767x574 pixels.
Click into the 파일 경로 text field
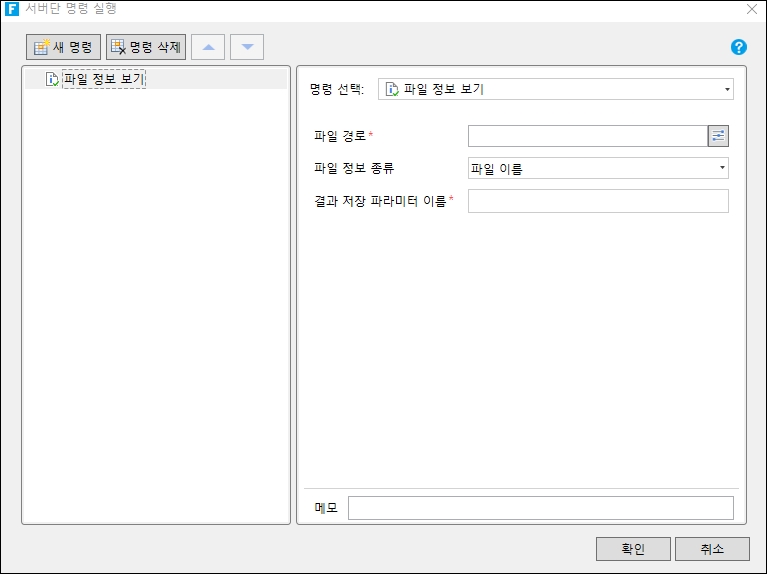point(587,136)
